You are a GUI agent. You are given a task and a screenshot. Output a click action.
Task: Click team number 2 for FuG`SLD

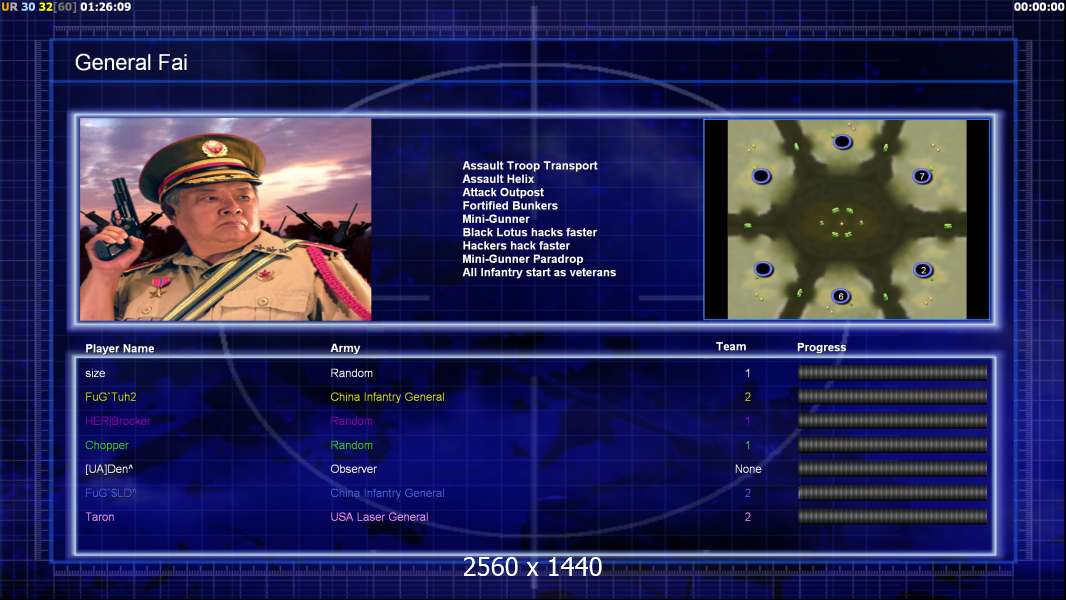[748, 493]
